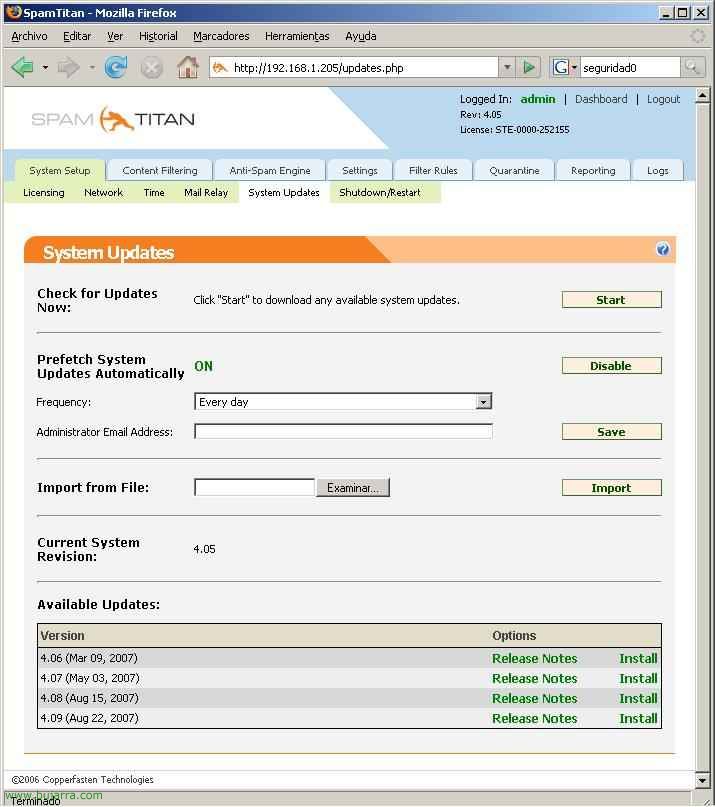Open the Google search engine selector dropdown
Screen dimensions: 715x807
(x=565, y=67)
